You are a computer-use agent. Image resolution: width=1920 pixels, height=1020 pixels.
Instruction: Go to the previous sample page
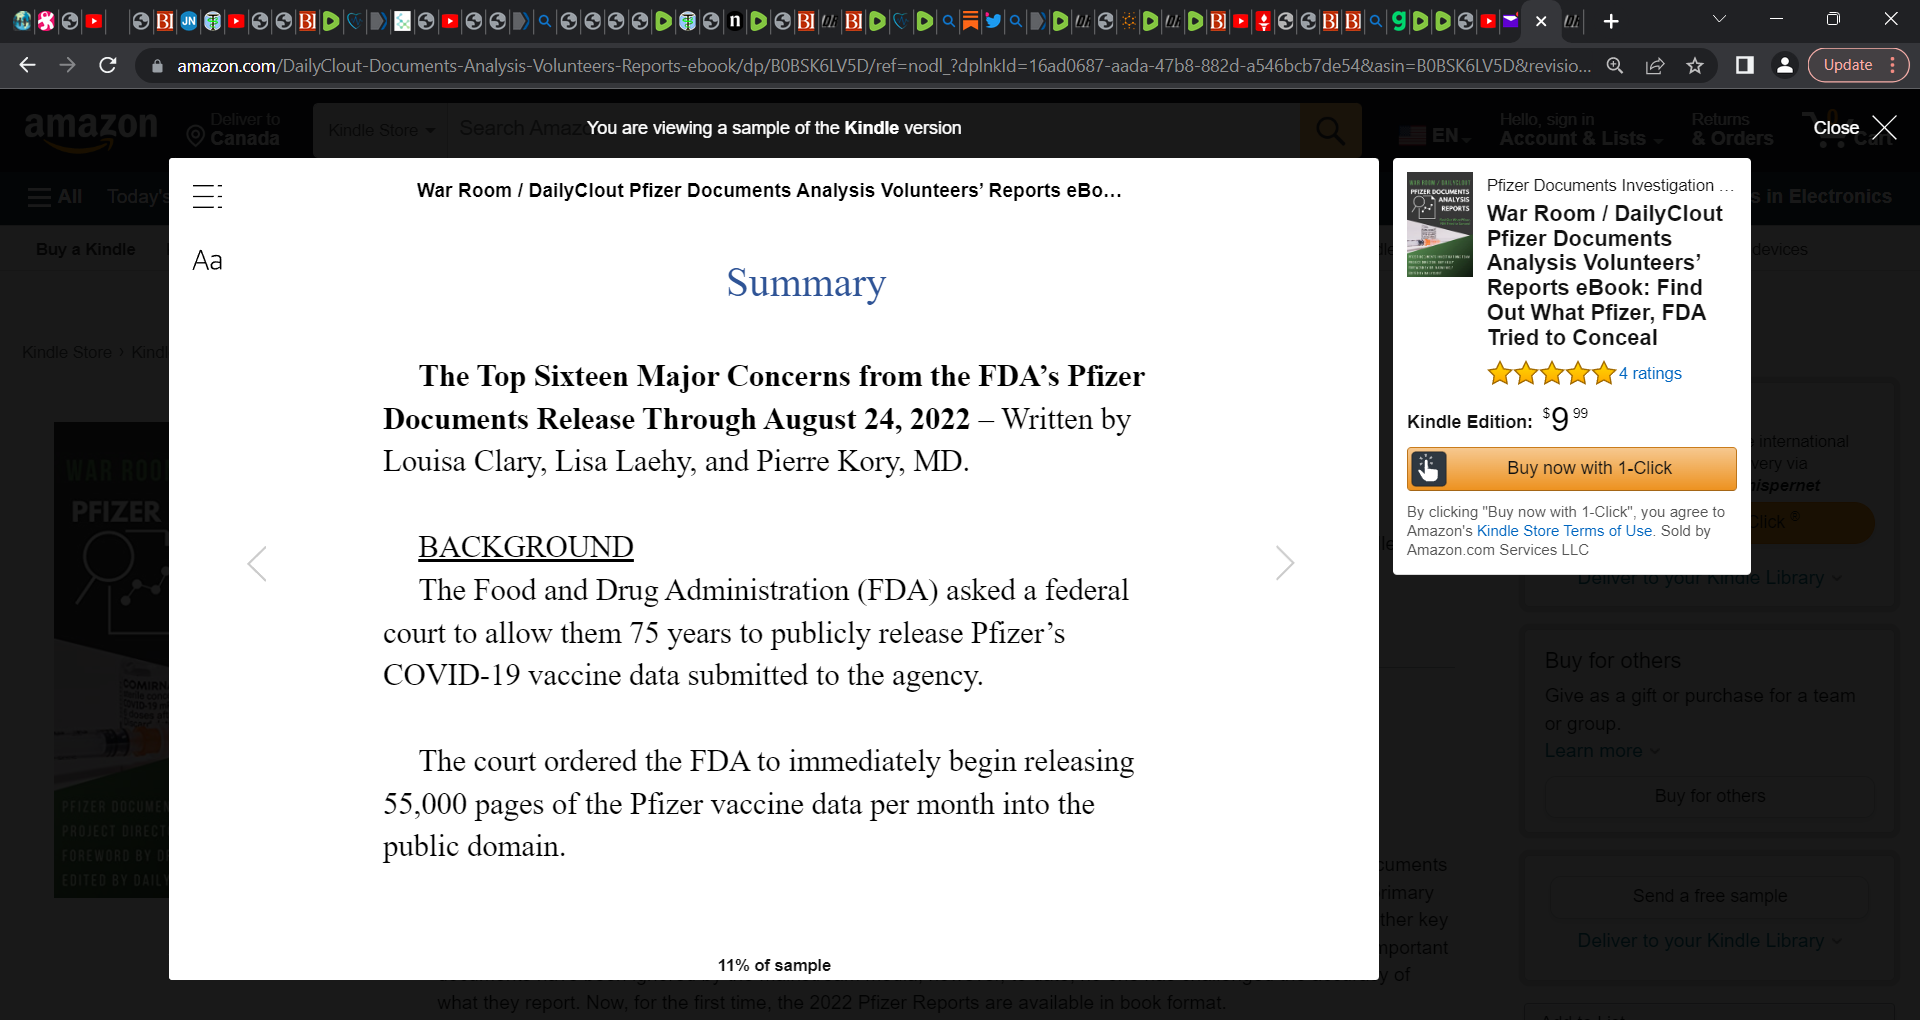[x=257, y=564]
